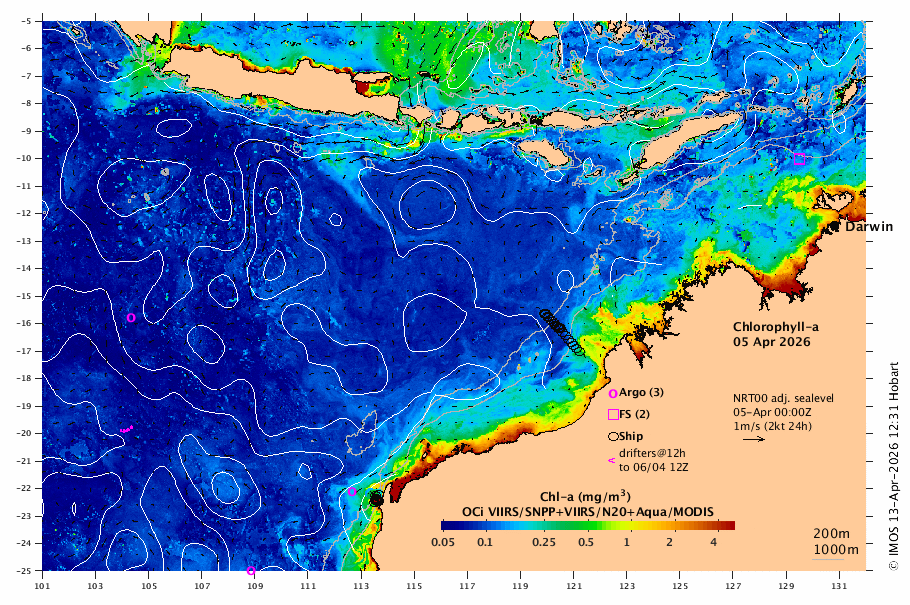The image size is (910, 605).
Task: Click the 123 longitude axis label
Action: click(627, 586)
